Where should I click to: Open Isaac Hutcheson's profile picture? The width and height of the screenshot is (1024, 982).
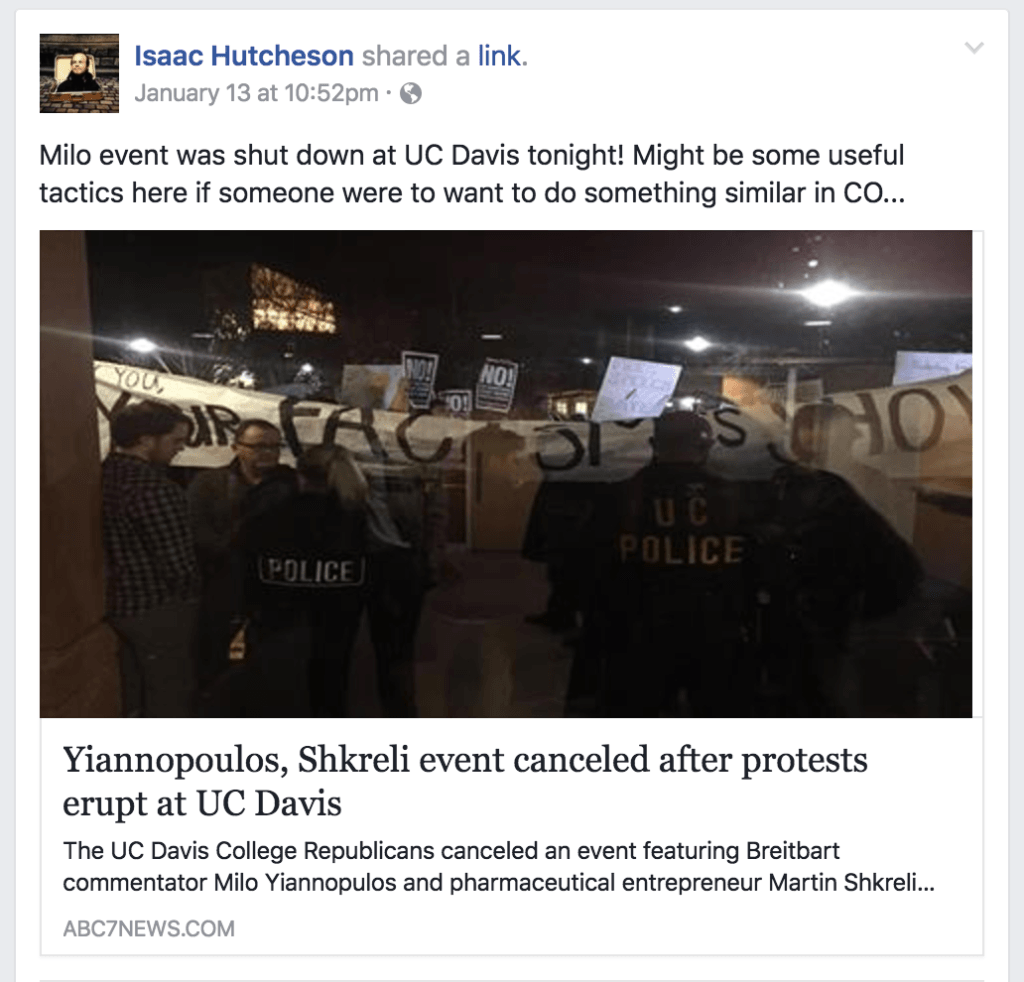(x=79, y=73)
